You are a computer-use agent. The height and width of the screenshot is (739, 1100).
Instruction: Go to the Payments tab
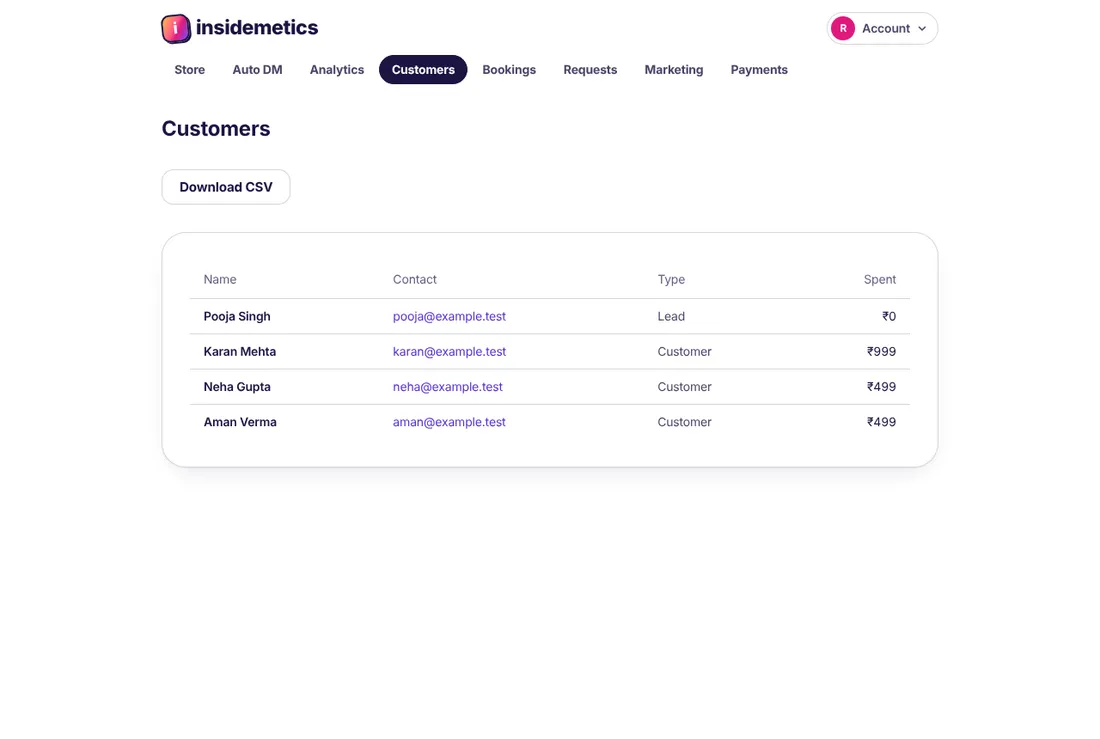point(759,69)
